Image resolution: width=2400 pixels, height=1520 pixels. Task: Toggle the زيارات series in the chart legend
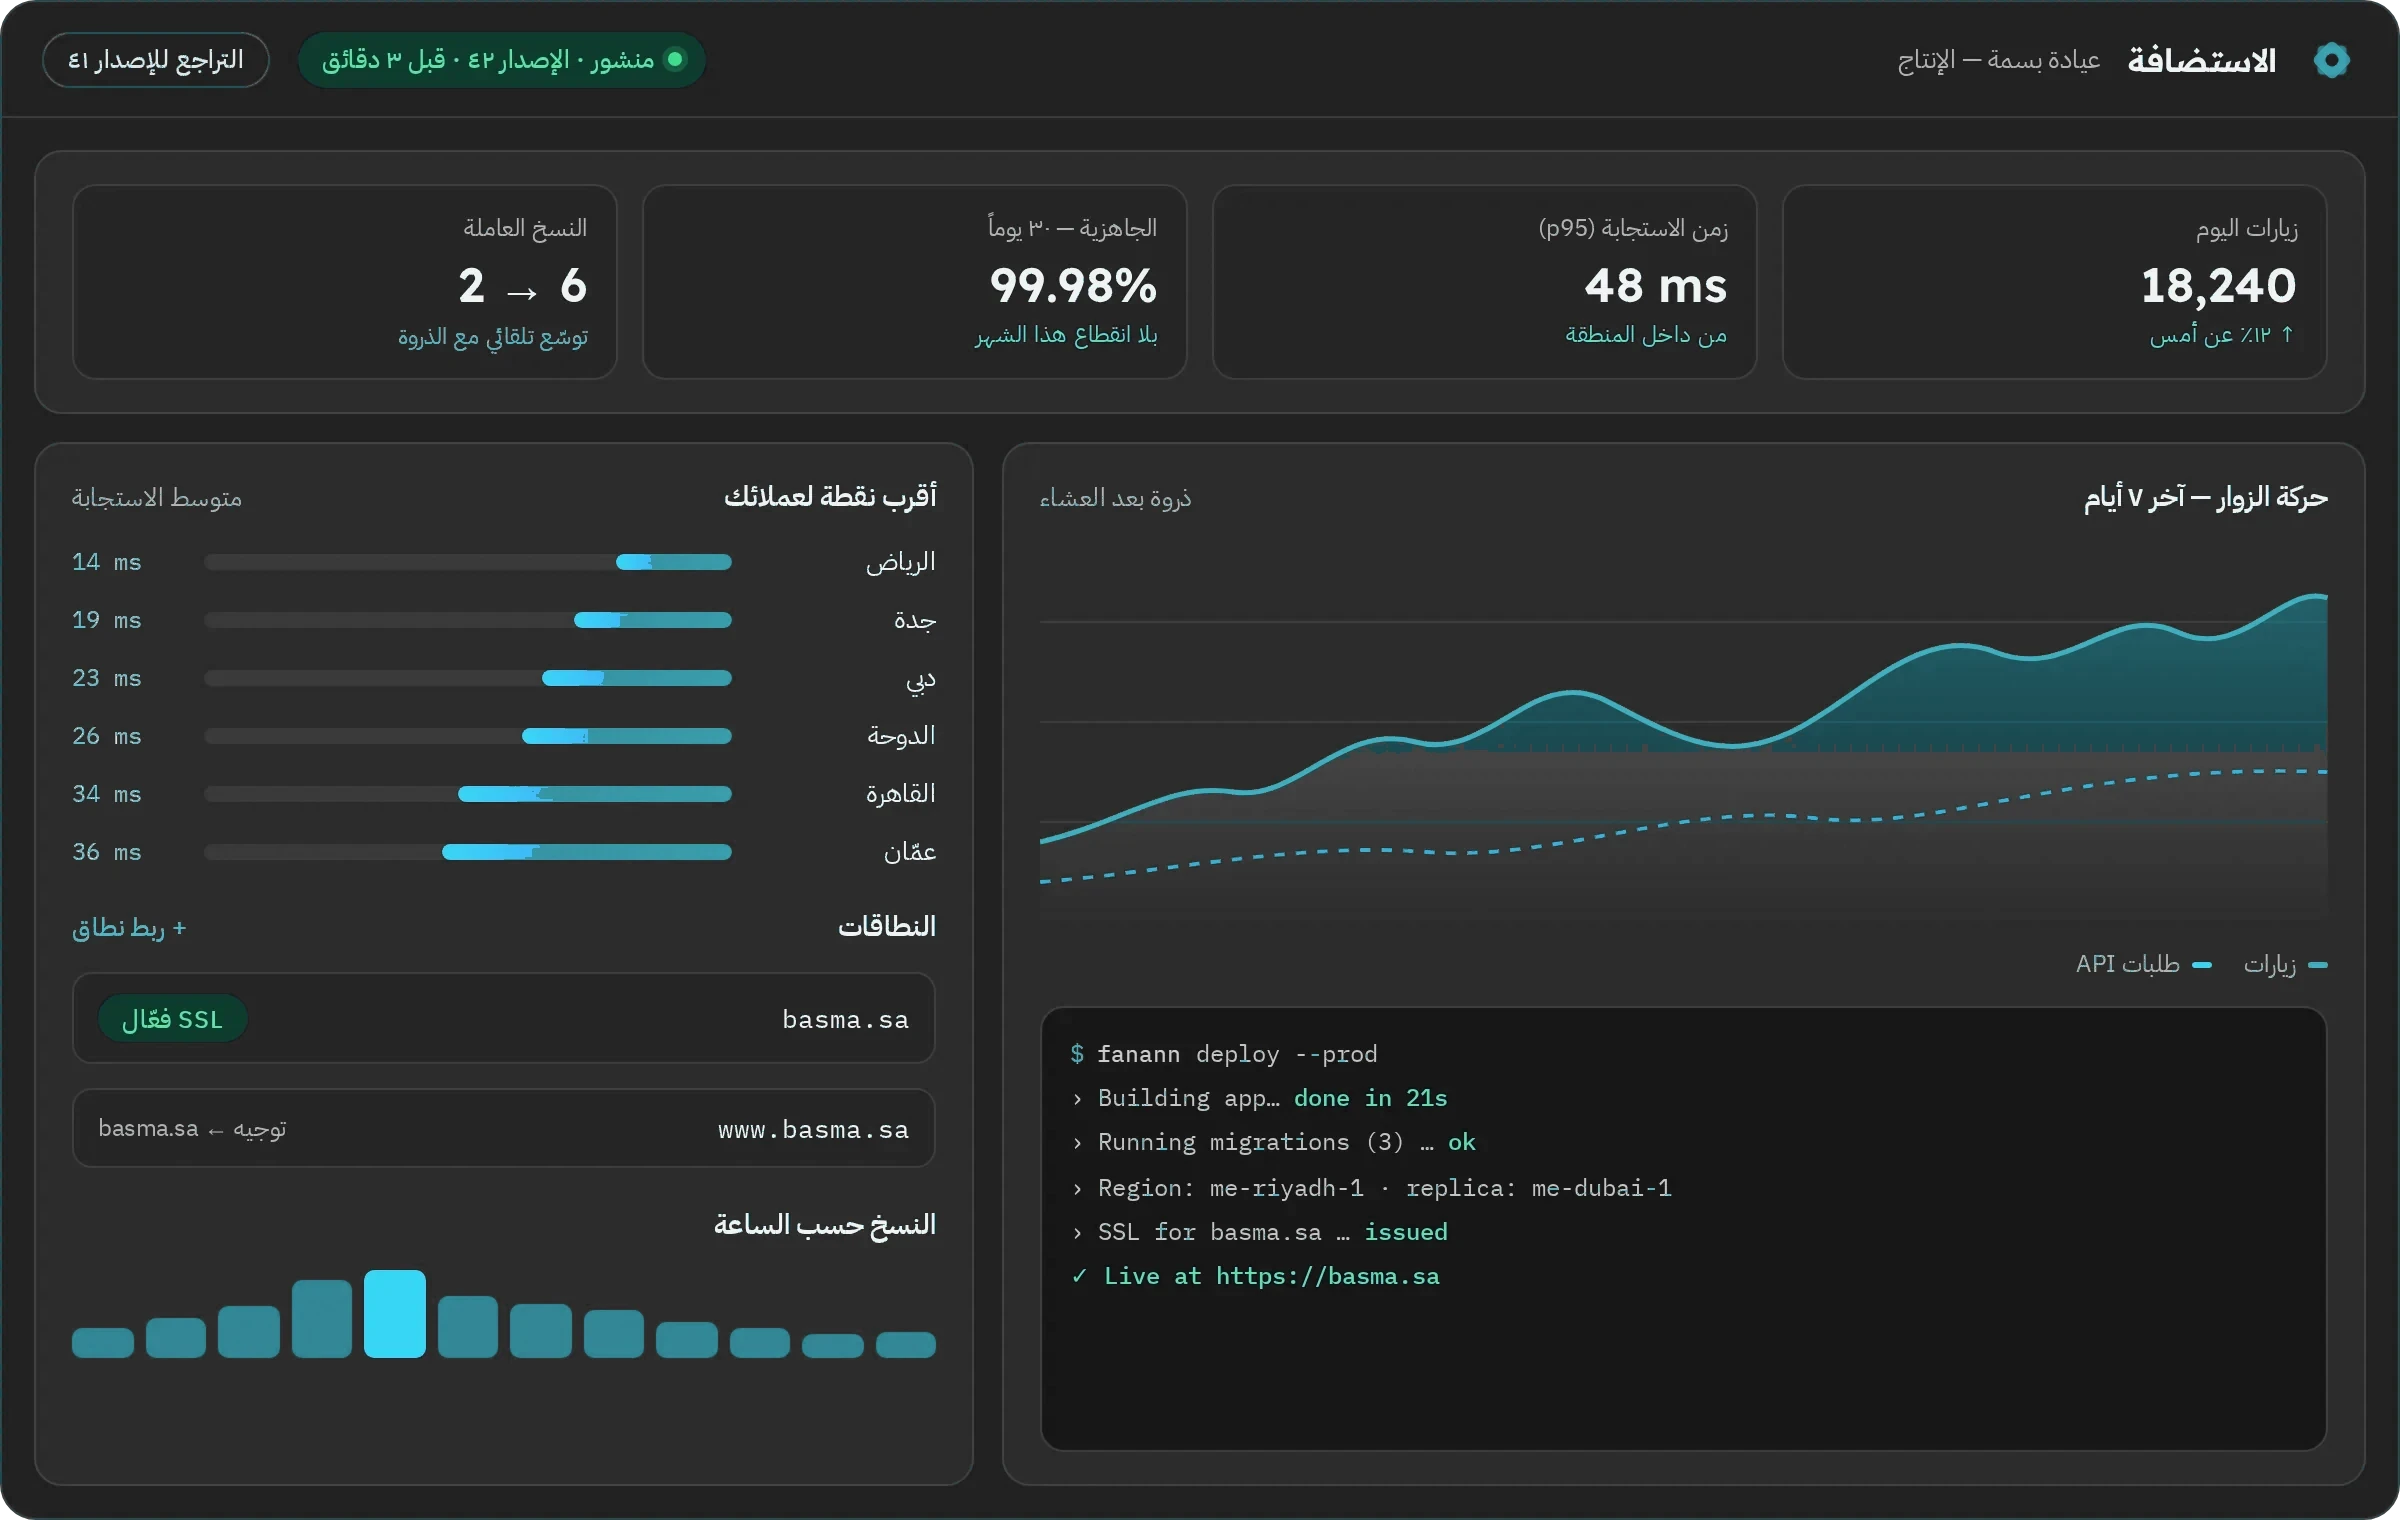click(x=2286, y=964)
